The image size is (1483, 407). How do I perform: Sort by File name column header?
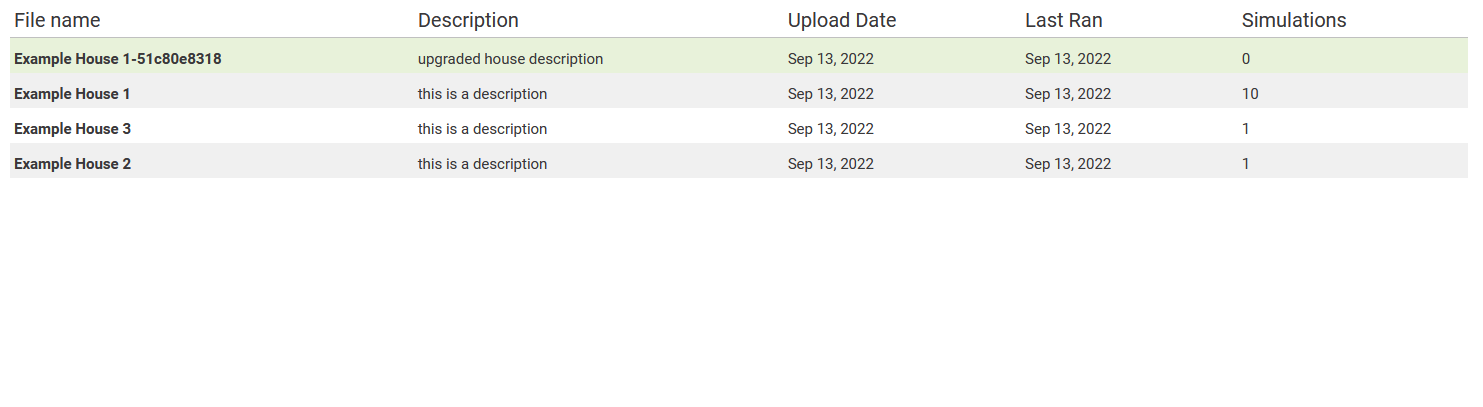point(57,20)
